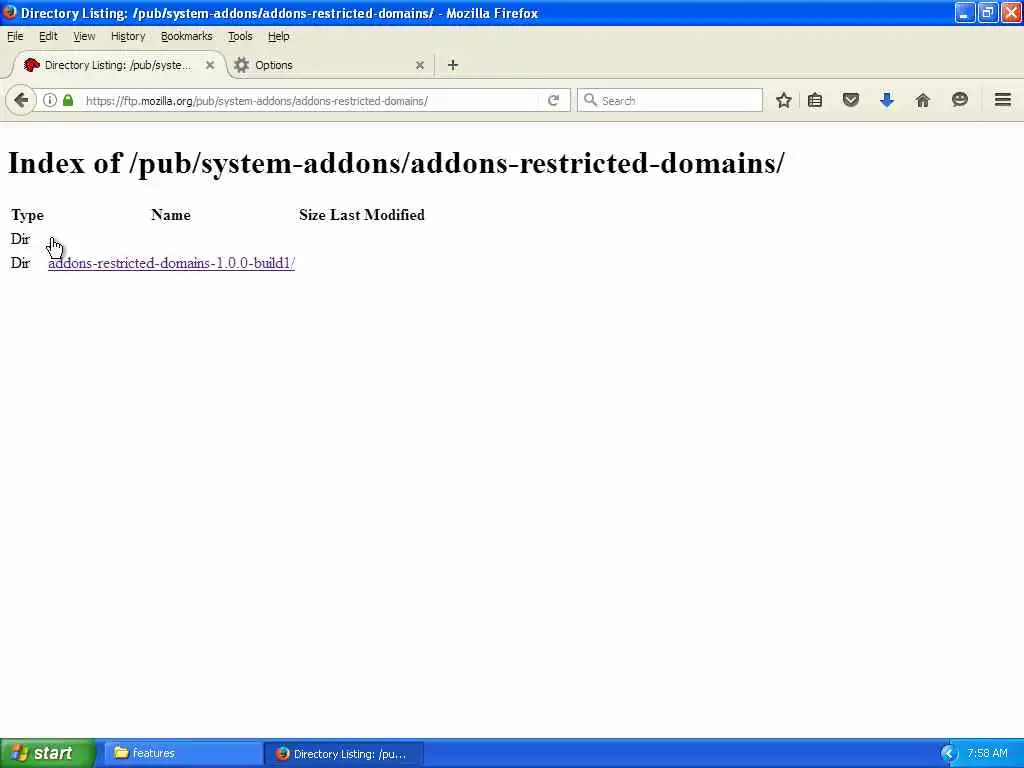Screen dimensions: 1024x768
Task: Show site information via the info icon
Action: tap(50, 101)
